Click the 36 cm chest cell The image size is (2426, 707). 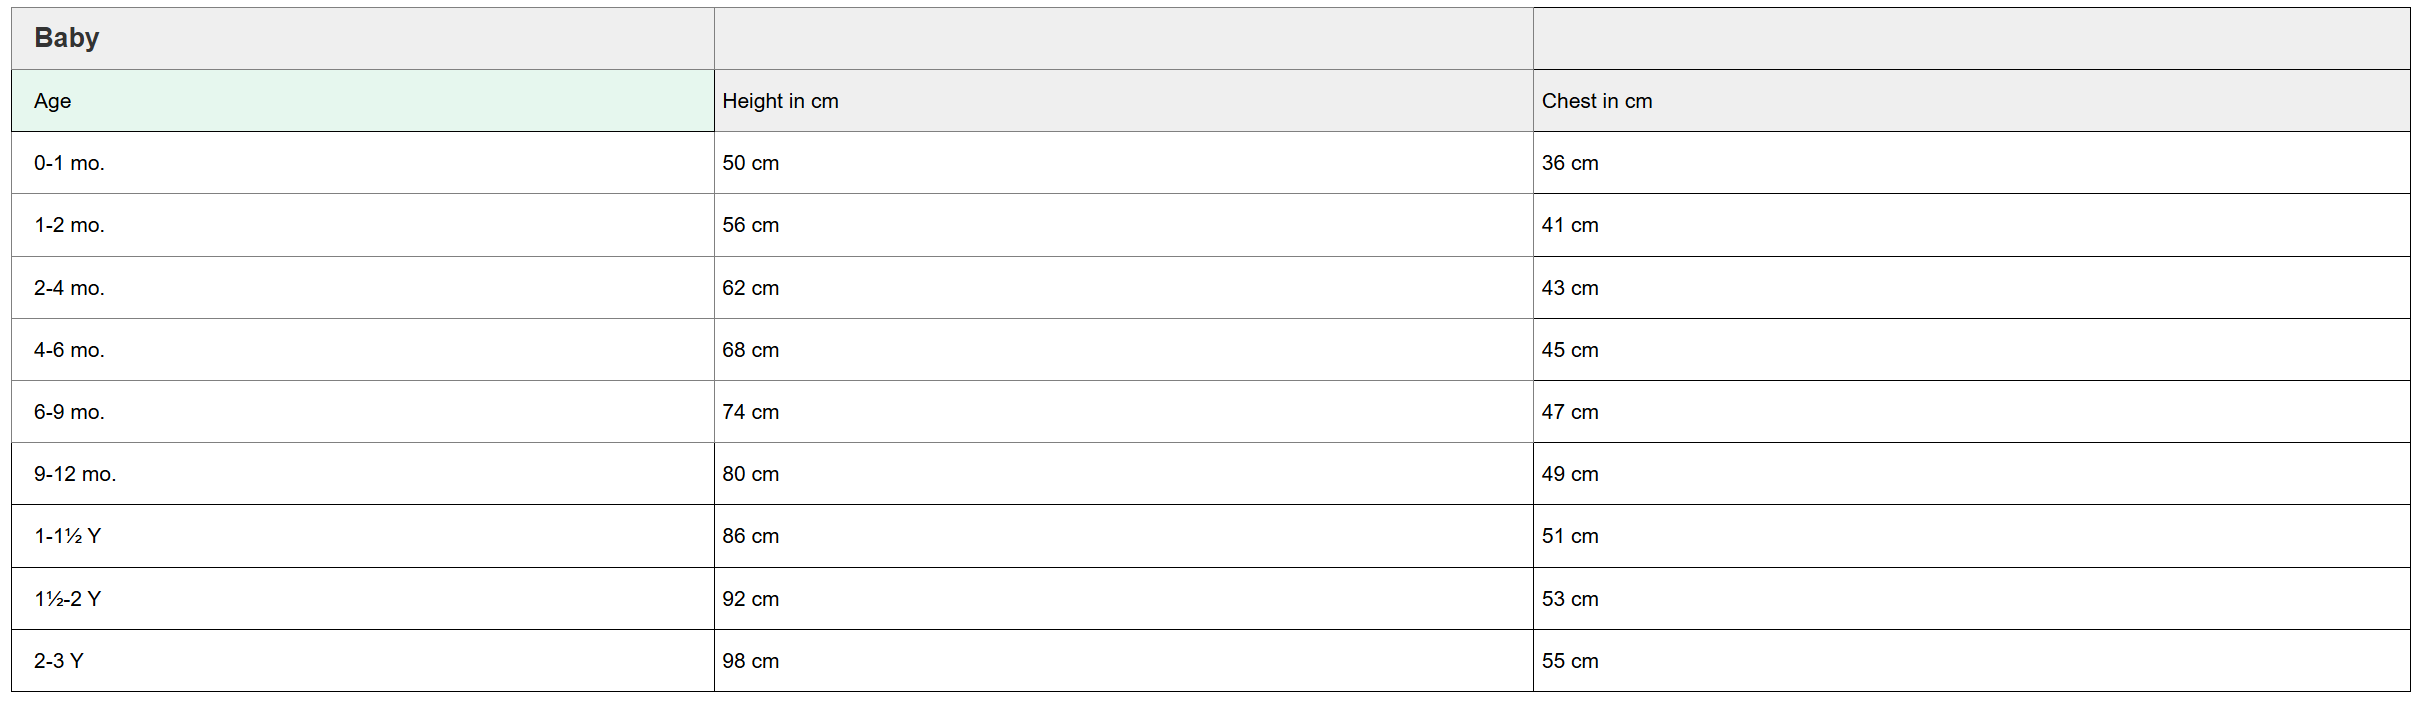[x=1569, y=163]
